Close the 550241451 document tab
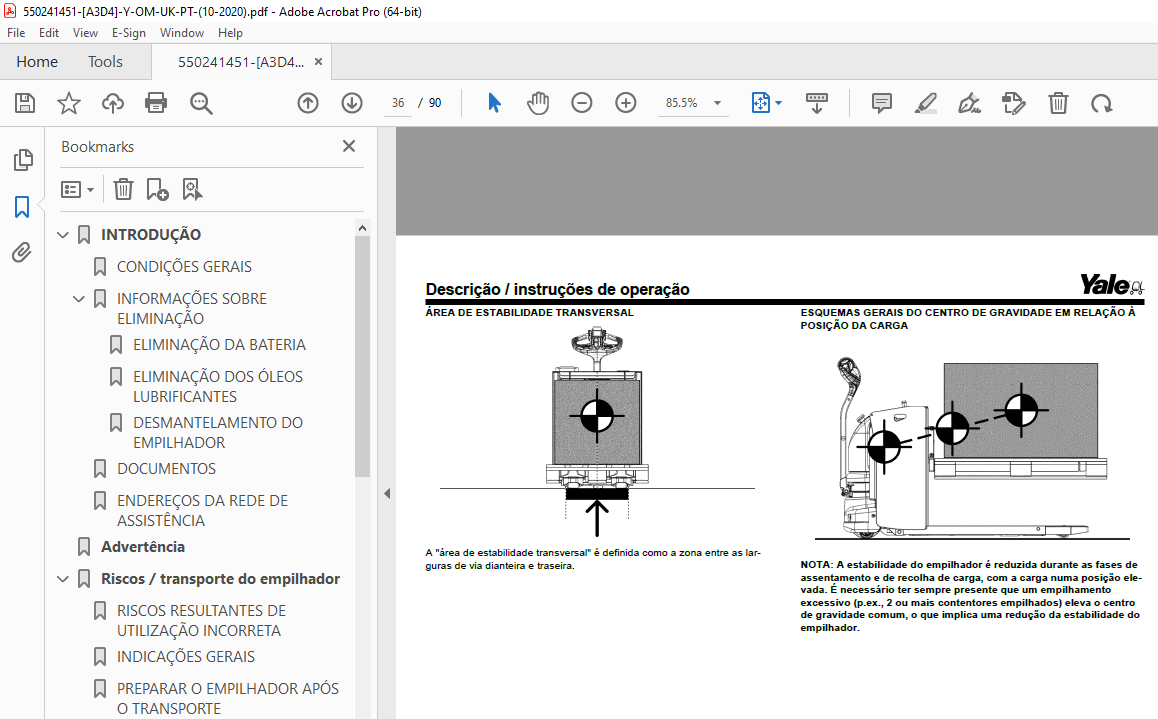This screenshot has height=719, width=1158. [x=318, y=62]
